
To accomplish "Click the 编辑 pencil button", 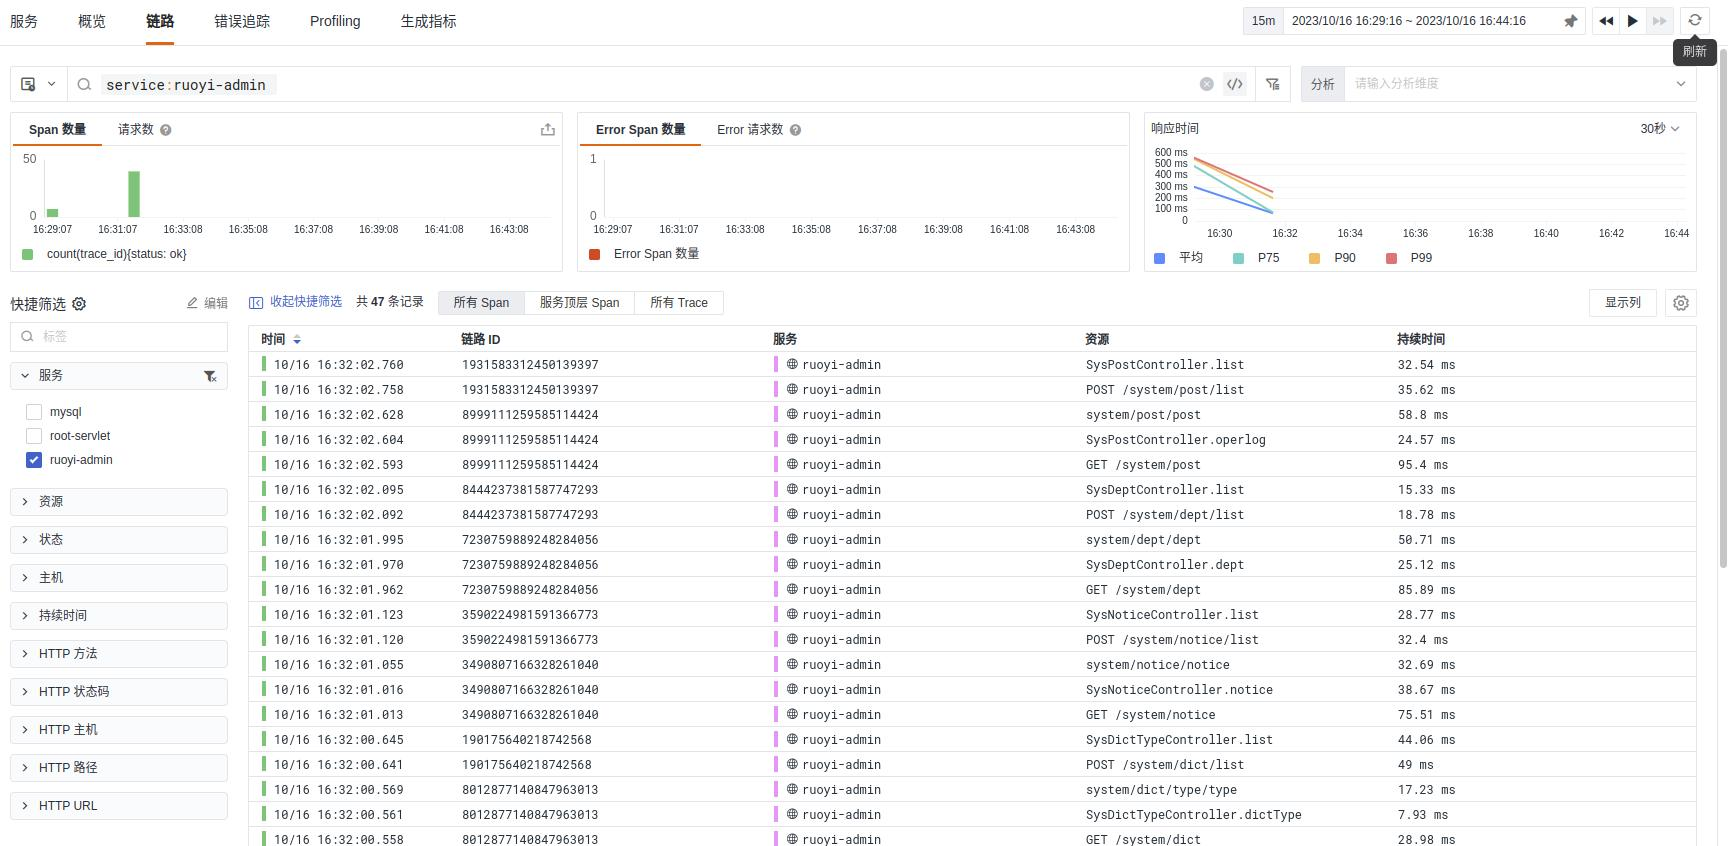I will (207, 303).
